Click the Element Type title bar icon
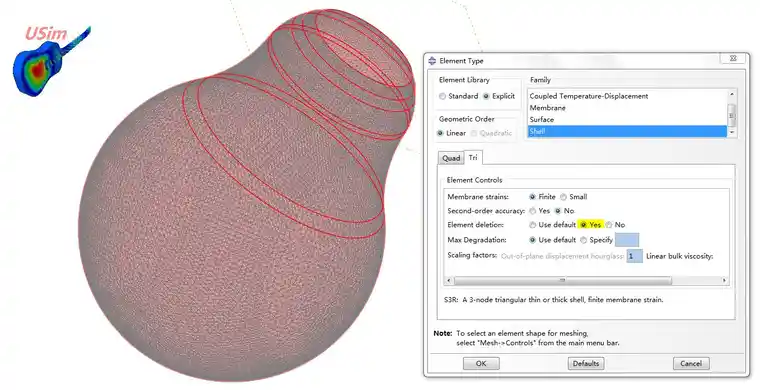Image resolution: width=760 pixels, height=390 pixels. tap(432, 61)
